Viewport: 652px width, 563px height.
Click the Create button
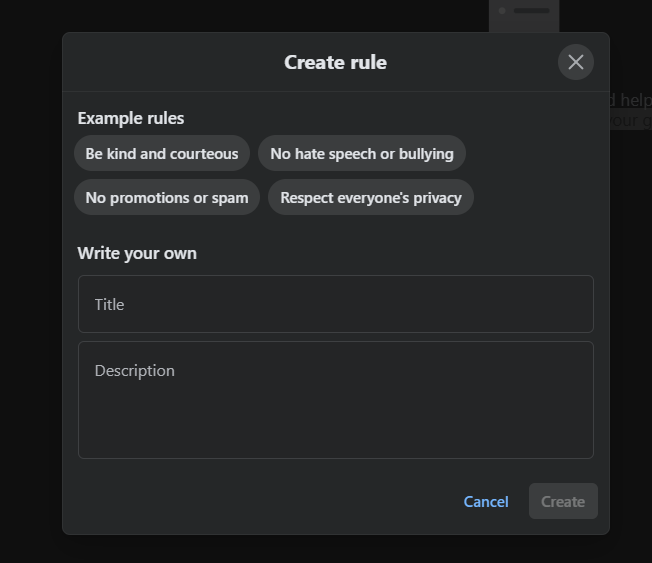tap(563, 501)
